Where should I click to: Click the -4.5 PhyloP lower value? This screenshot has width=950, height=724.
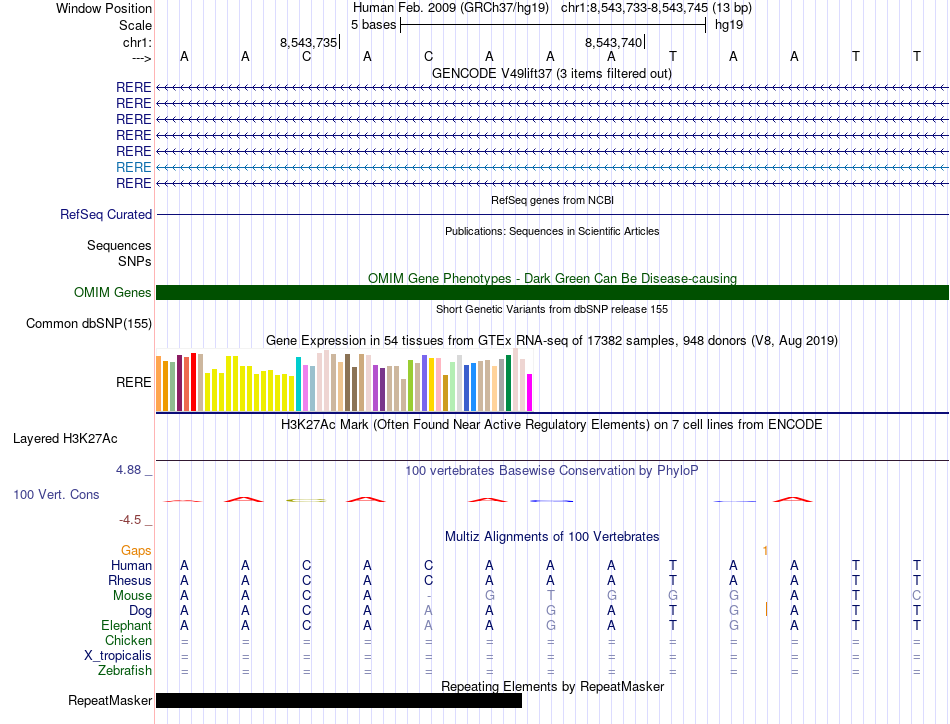(x=130, y=520)
